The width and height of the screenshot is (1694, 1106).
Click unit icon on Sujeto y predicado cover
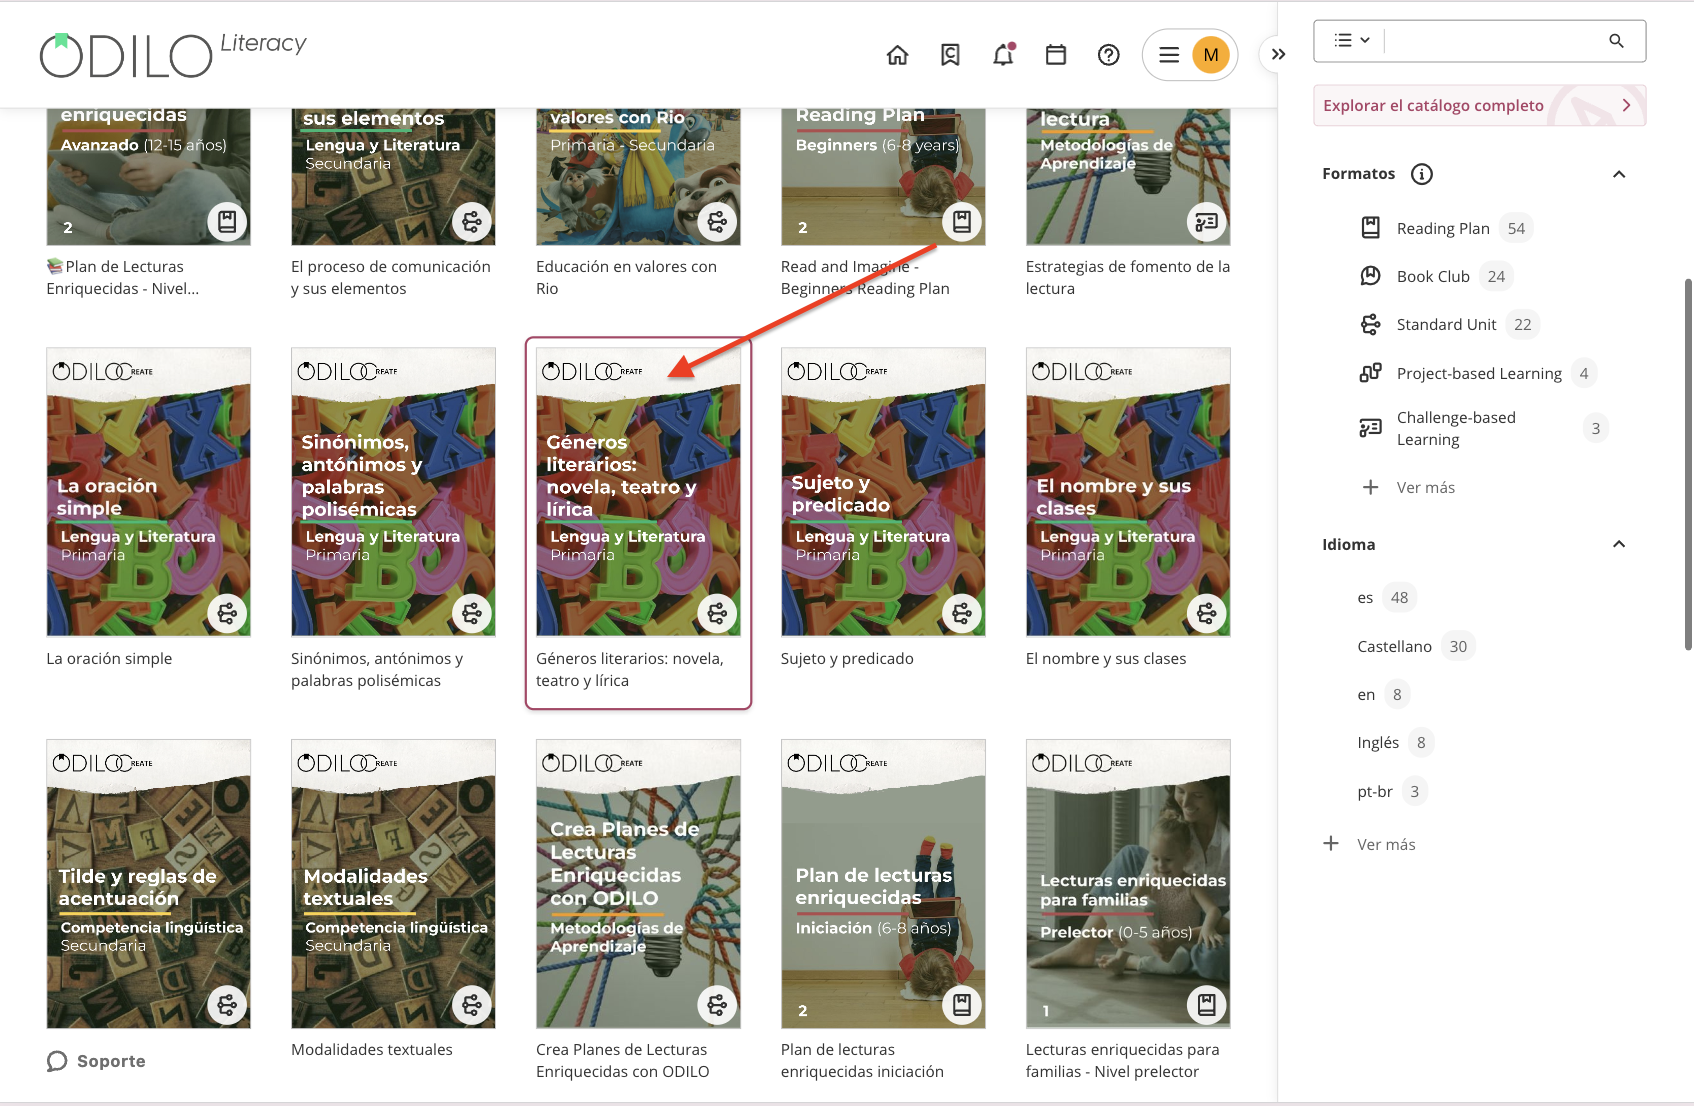coord(962,613)
